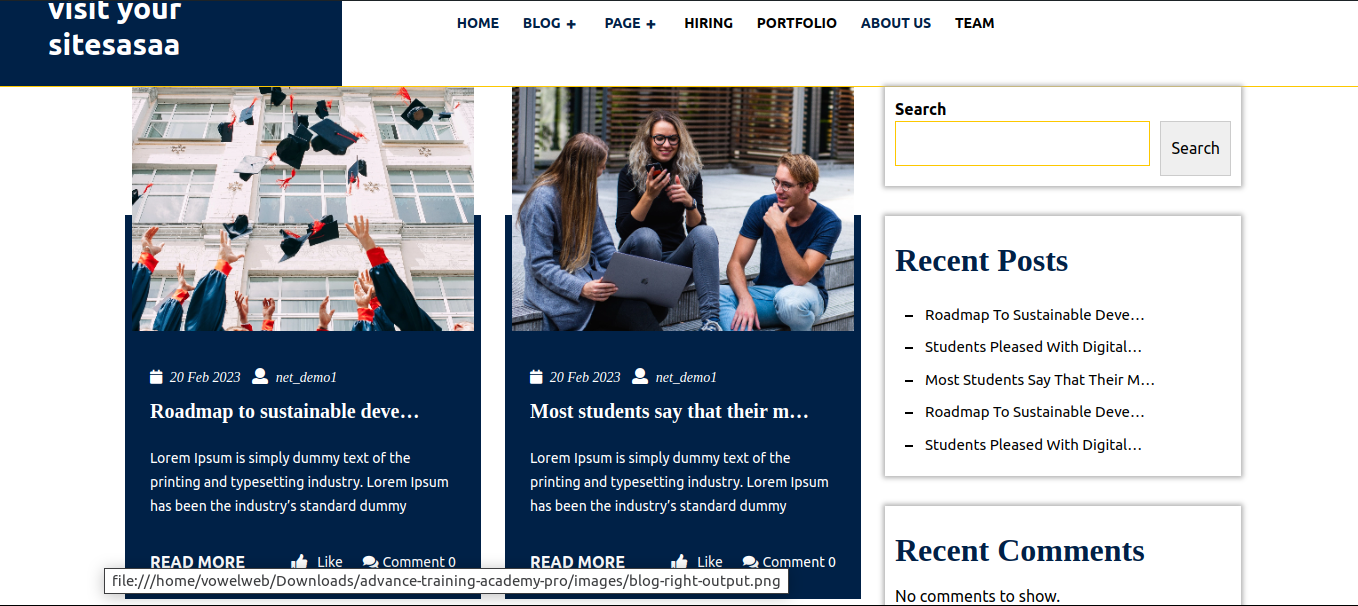Open the TEAM page
1358x606 pixels.
[x=974, y=23]
